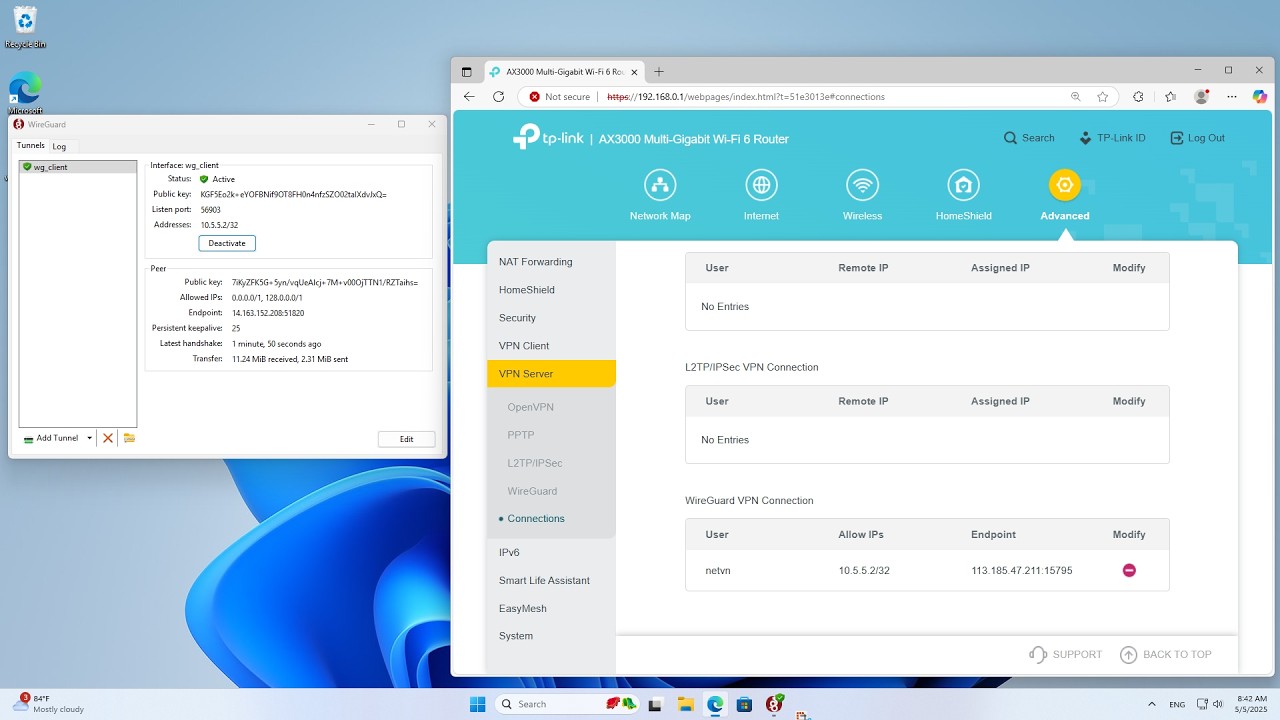Viewport: 1280px width, 720px height.
Task: Open weather widget on taskbar
Action: click(49, 704)
